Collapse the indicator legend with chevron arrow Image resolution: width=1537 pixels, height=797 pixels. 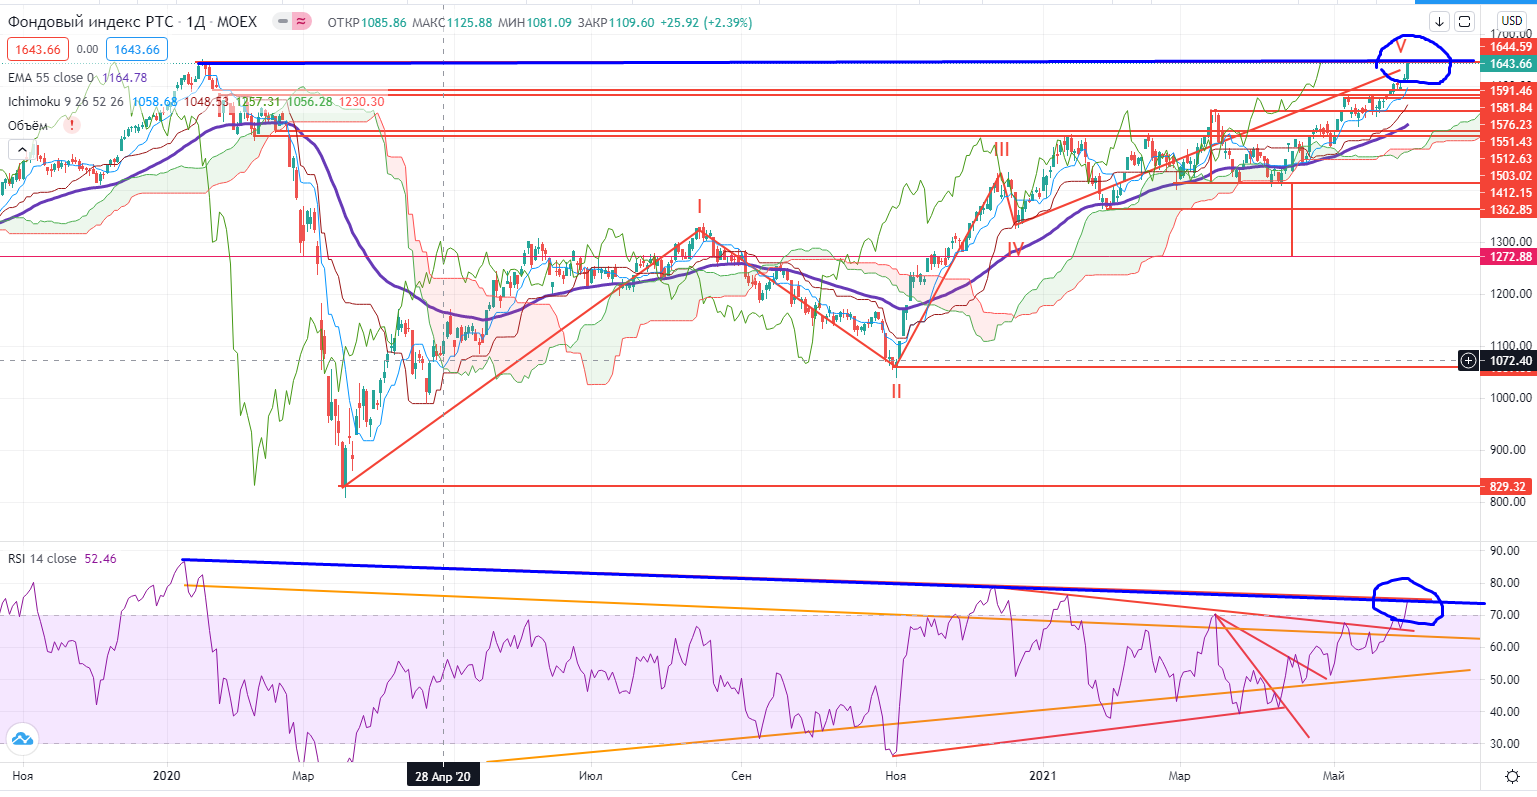point(20,150)
